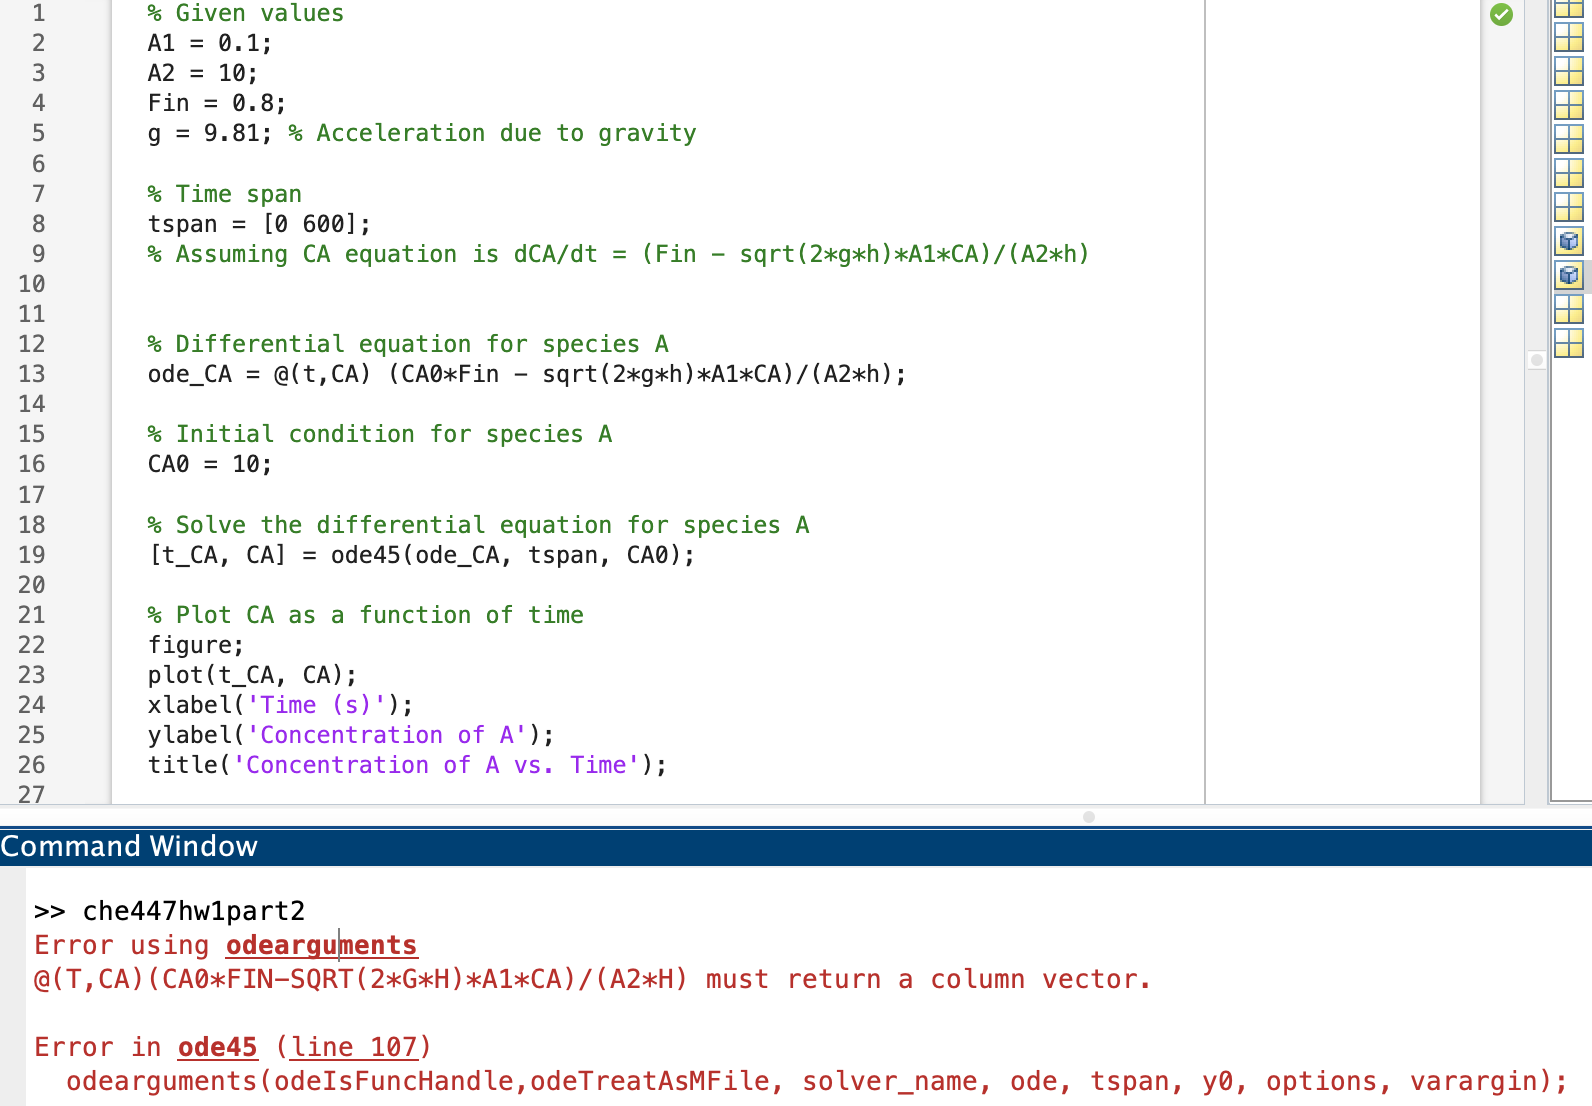Click the '% Time span' comment

tap(225, 194)
